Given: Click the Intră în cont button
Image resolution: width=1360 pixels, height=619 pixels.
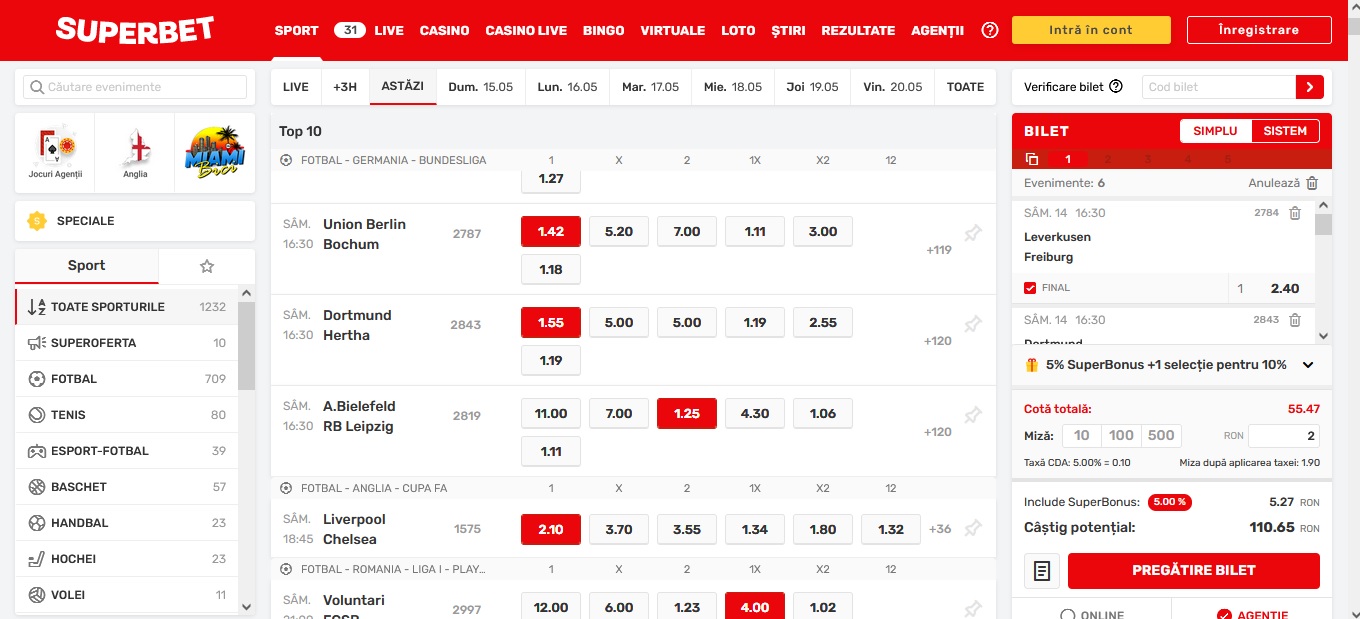Looking at the screenshot, I should (x=1091, y=30).
